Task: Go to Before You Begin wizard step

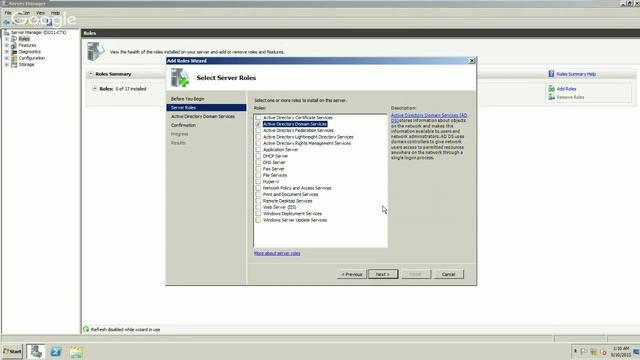Action: pos(187,99)
